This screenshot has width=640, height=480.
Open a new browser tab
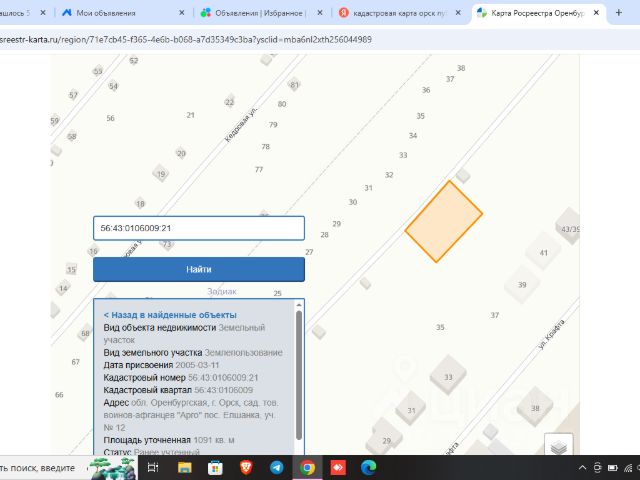pos(619,13)
